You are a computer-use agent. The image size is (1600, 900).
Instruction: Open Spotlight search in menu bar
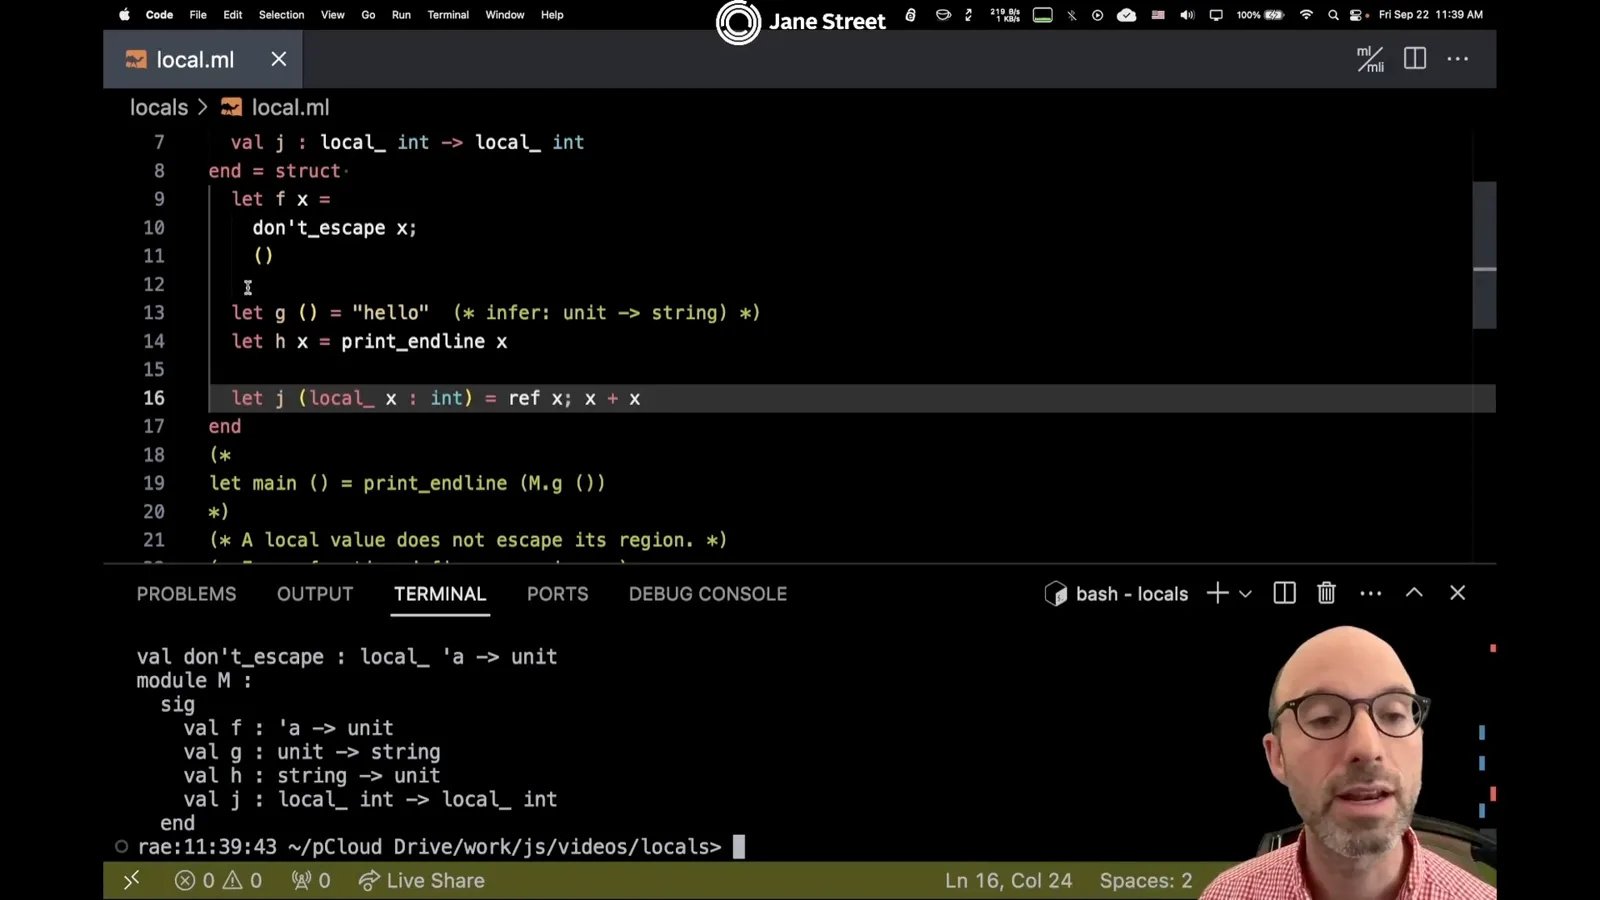1333,15
